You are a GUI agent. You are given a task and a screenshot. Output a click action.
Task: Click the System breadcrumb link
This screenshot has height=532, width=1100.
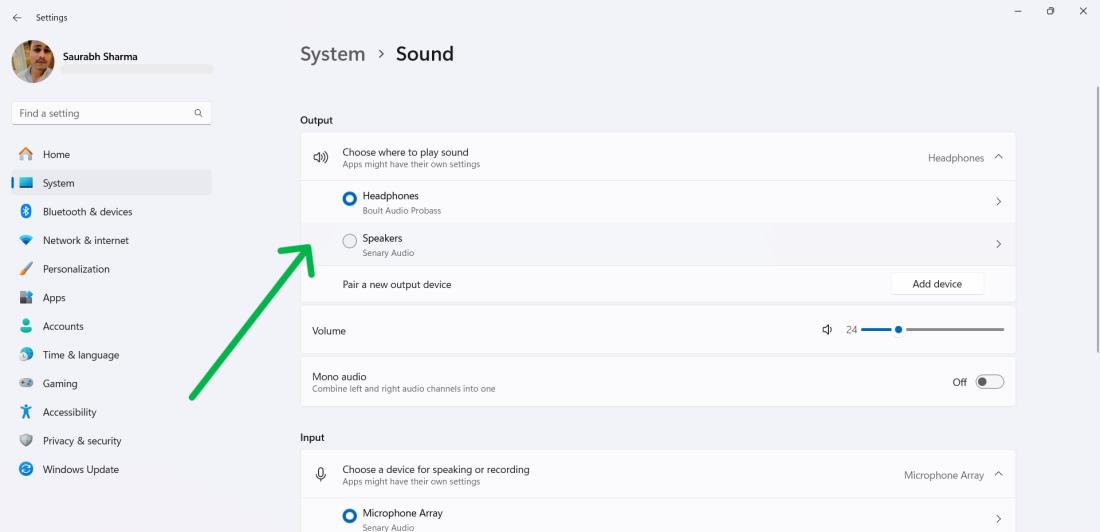(x=332, y=54)
